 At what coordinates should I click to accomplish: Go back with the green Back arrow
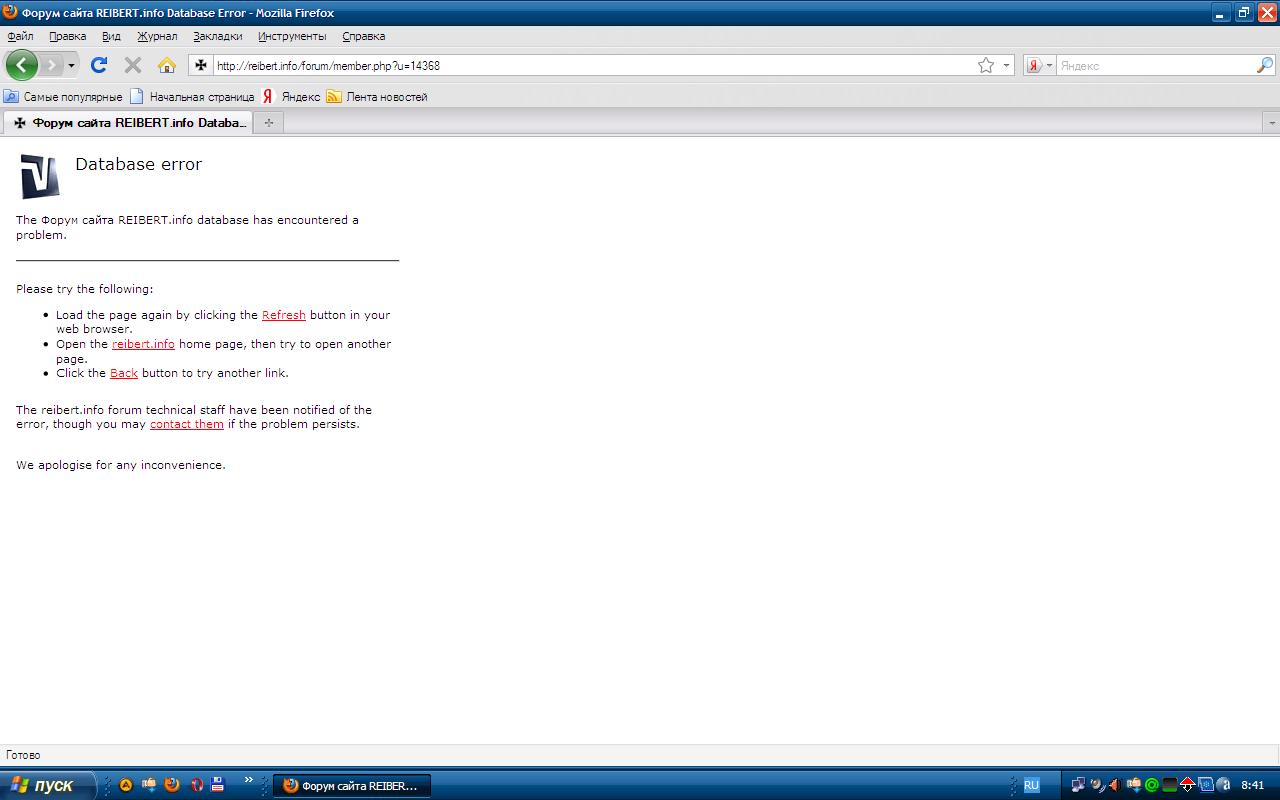21,65
